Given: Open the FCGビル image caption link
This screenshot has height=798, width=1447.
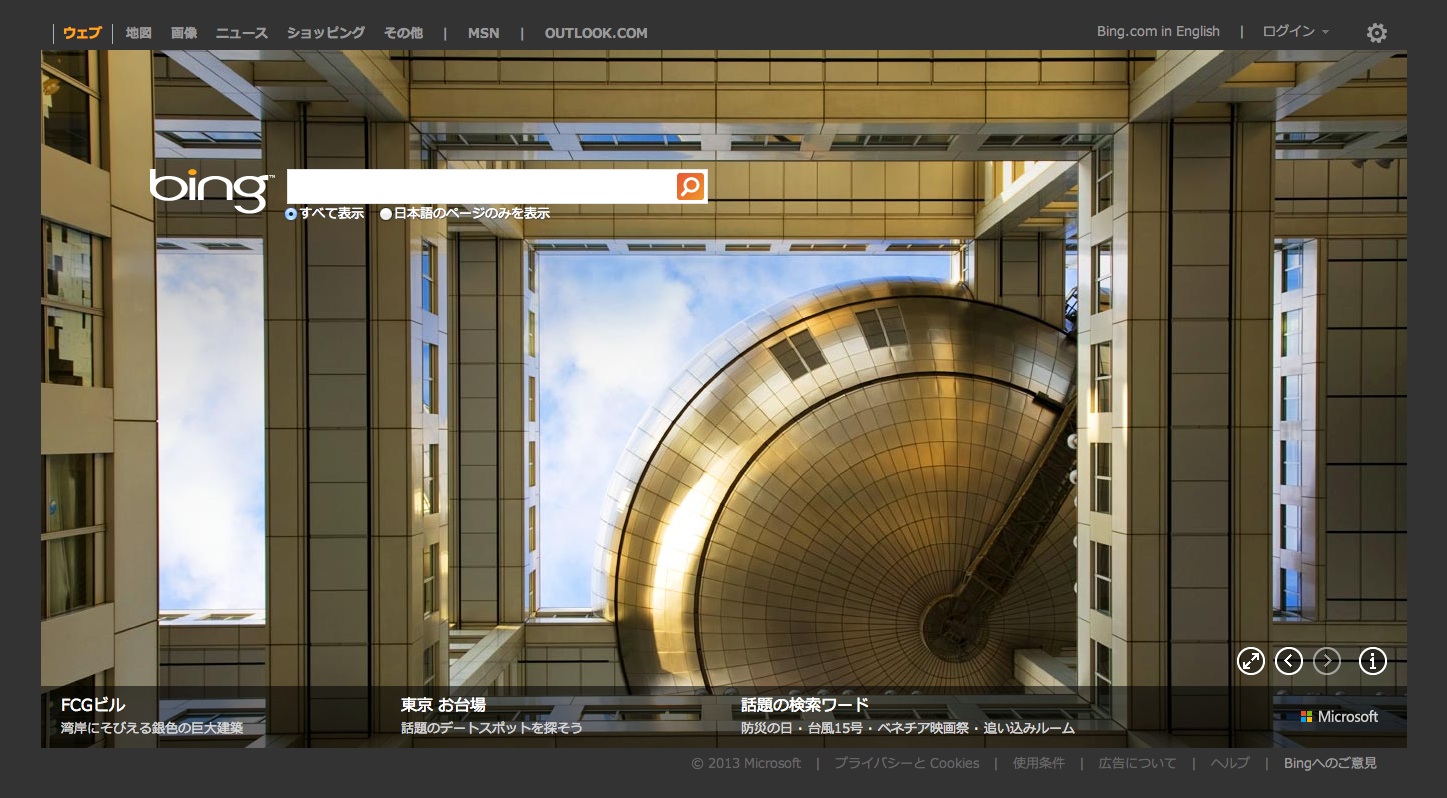Looking at the screenshot, I should pyautogui.click(x=93, y=705).
